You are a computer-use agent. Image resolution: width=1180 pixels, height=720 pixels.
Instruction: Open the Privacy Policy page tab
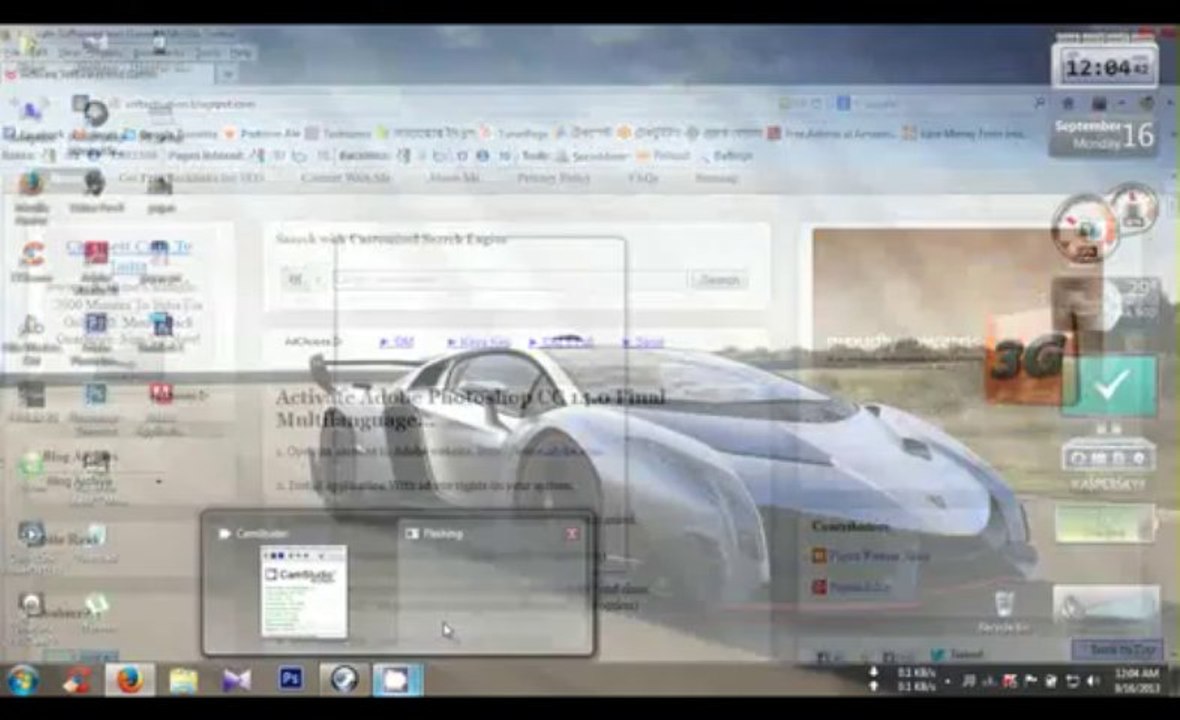pos(553,178)
